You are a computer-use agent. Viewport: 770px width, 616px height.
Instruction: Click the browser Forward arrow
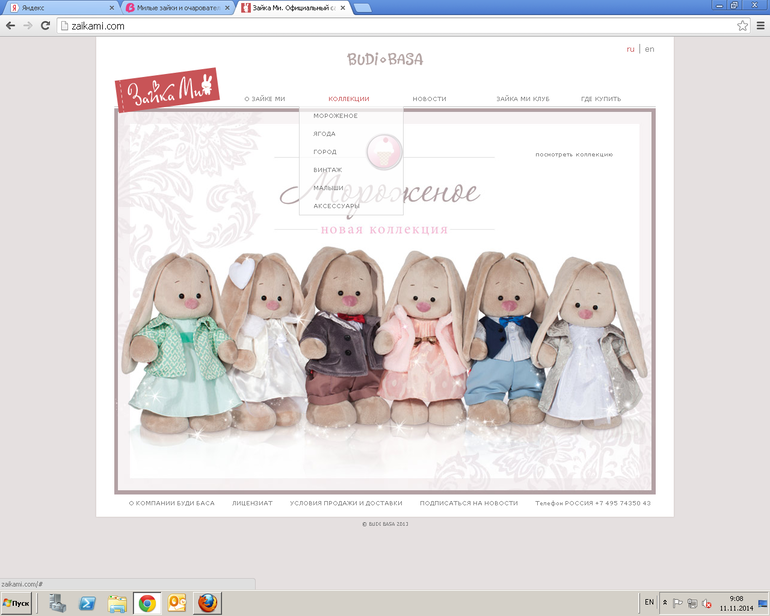click(28, 26)
